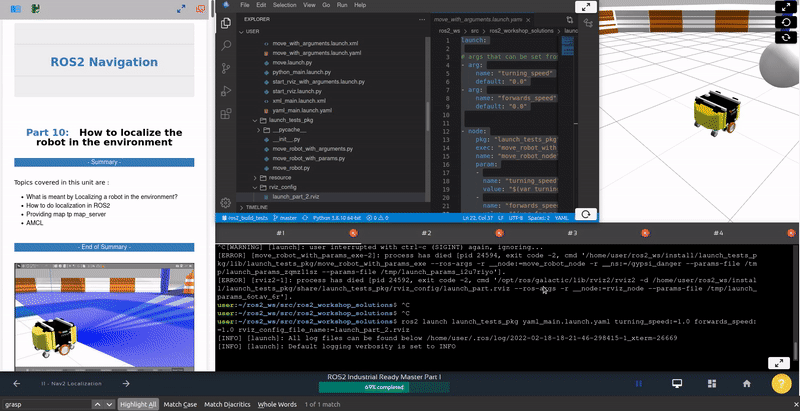800x411 pixels.
Task: Open the Run menu
Action: pyautogui.click(x=341, y=5)
